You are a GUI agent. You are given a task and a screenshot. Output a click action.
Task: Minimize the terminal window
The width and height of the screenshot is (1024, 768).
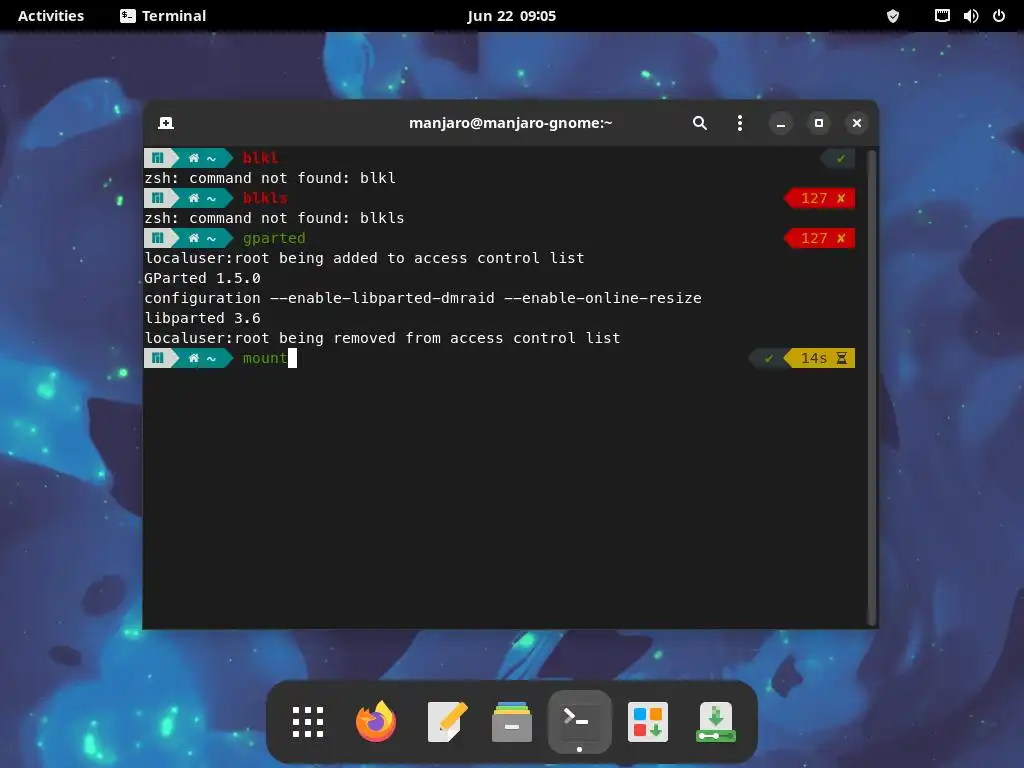[x=780, y=123]
